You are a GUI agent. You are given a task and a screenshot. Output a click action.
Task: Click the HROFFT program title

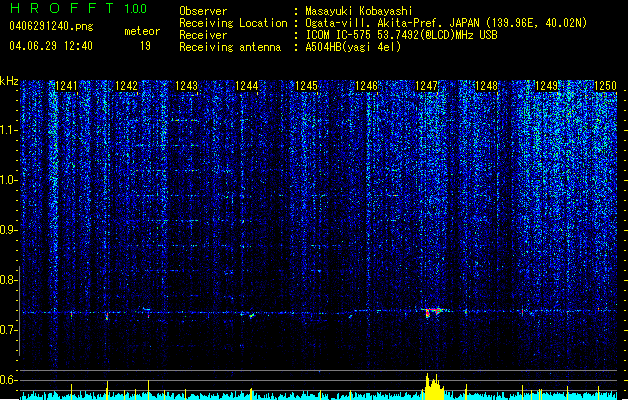pos(62,8)
